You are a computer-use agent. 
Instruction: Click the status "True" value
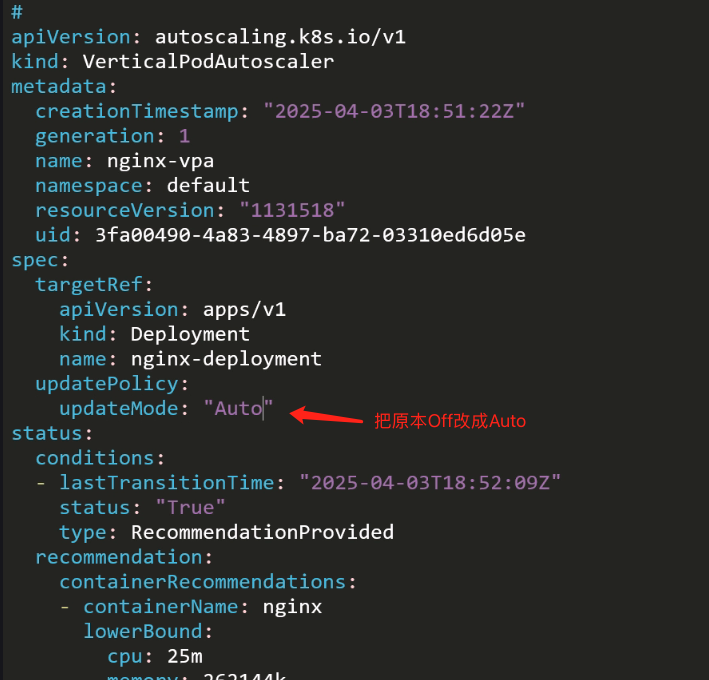tap(190, 508)
